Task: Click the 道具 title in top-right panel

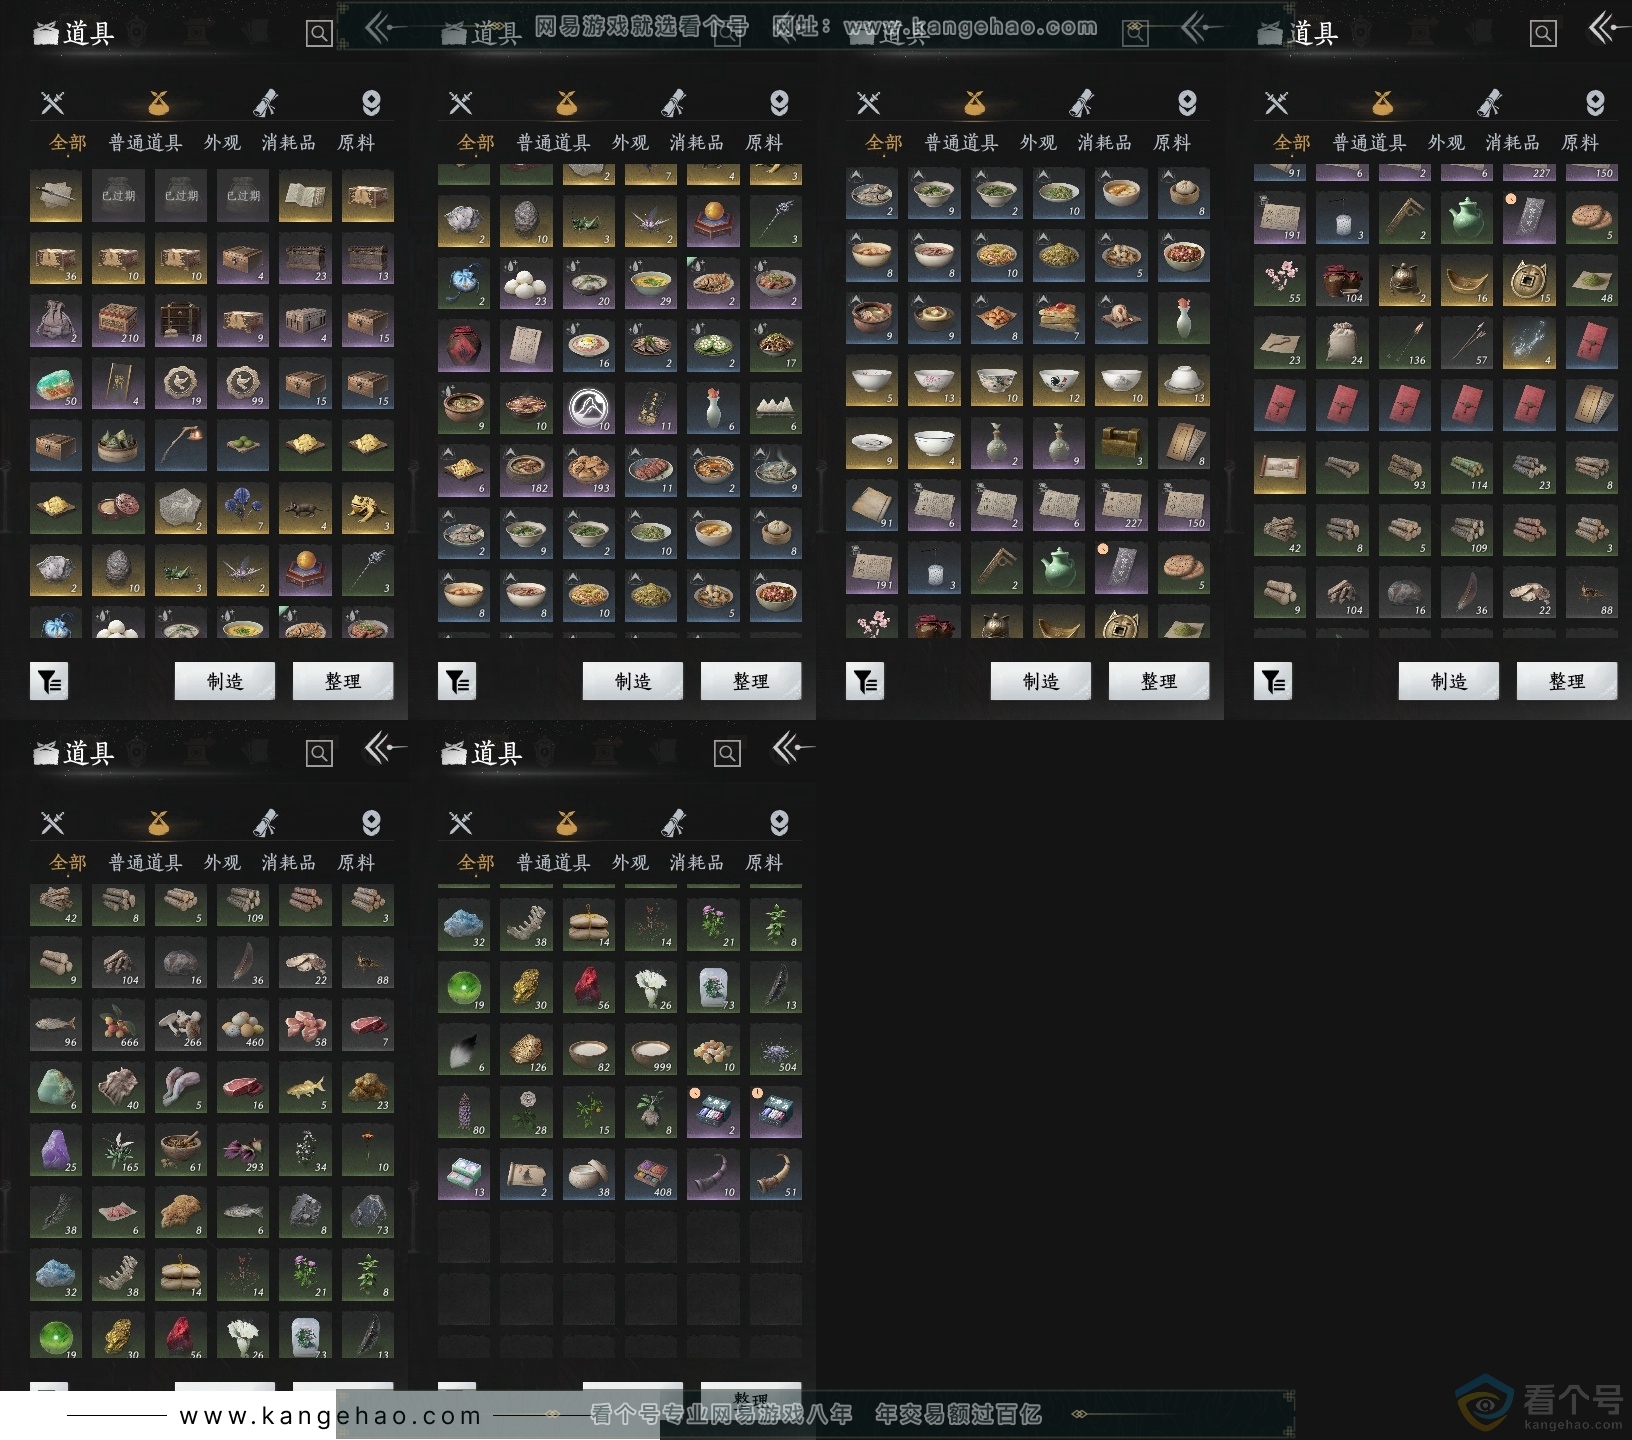Action: [x=1313, y=33]
